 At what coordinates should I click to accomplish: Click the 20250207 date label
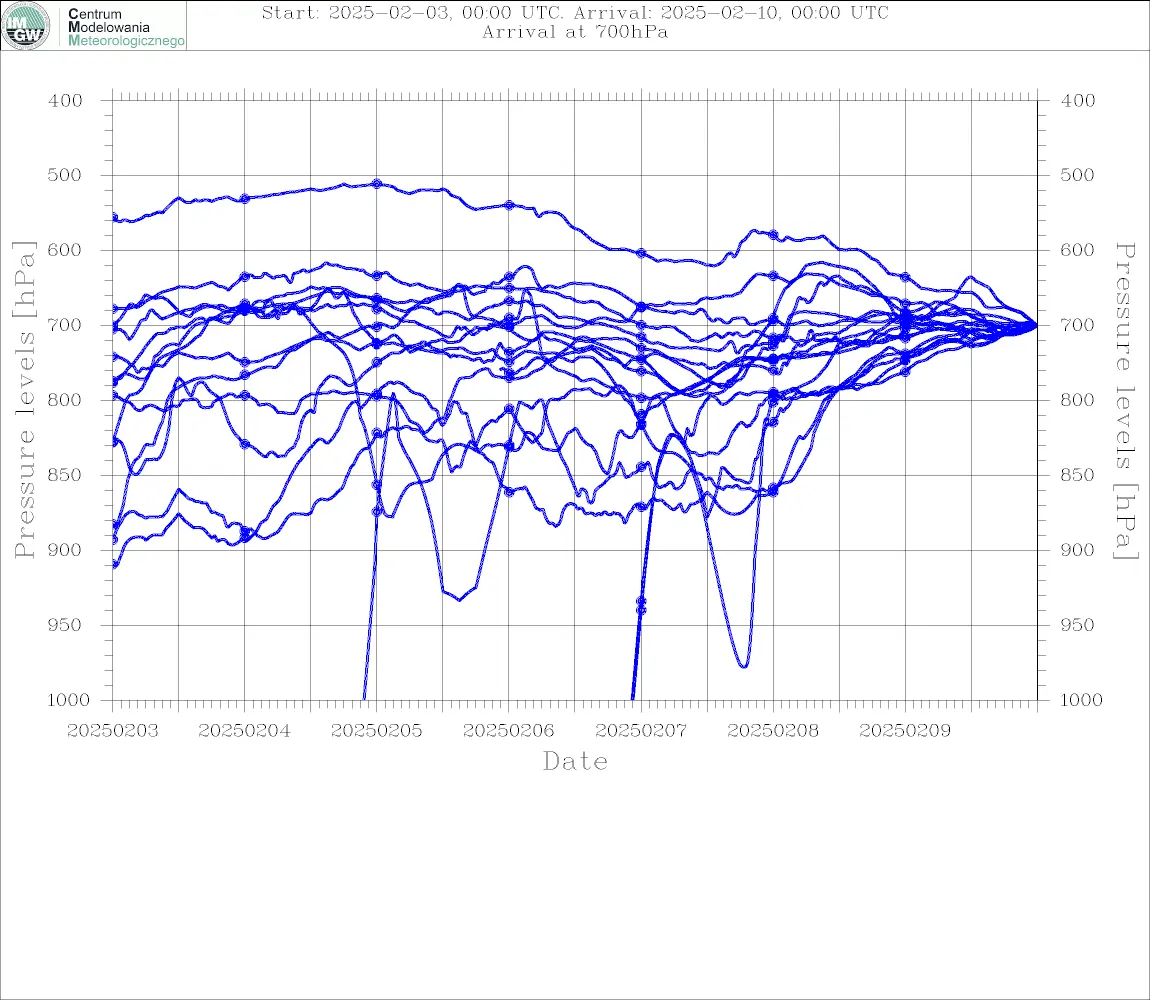(x=641, y=731)
